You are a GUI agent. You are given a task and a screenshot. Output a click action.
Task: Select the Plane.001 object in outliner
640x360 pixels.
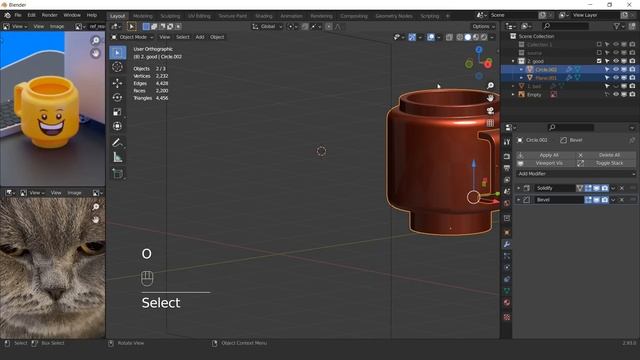[x=546, y=78]
